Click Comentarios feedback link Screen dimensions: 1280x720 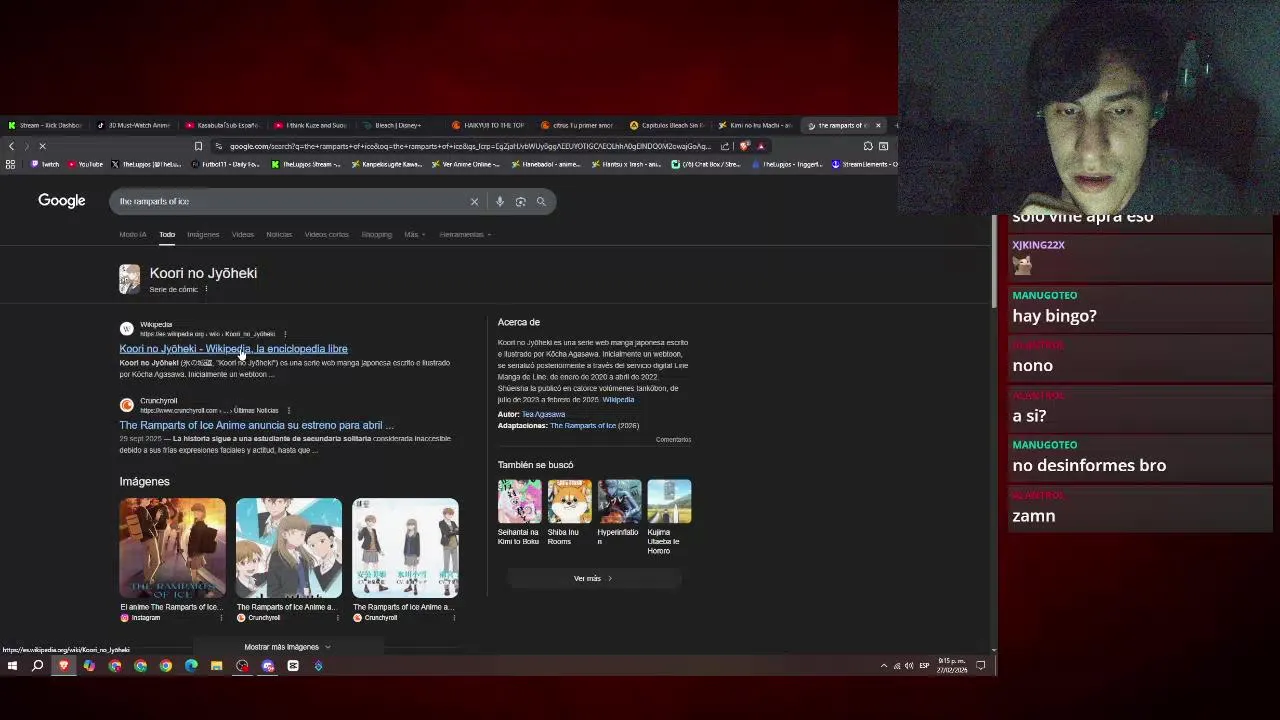(673, 440)
